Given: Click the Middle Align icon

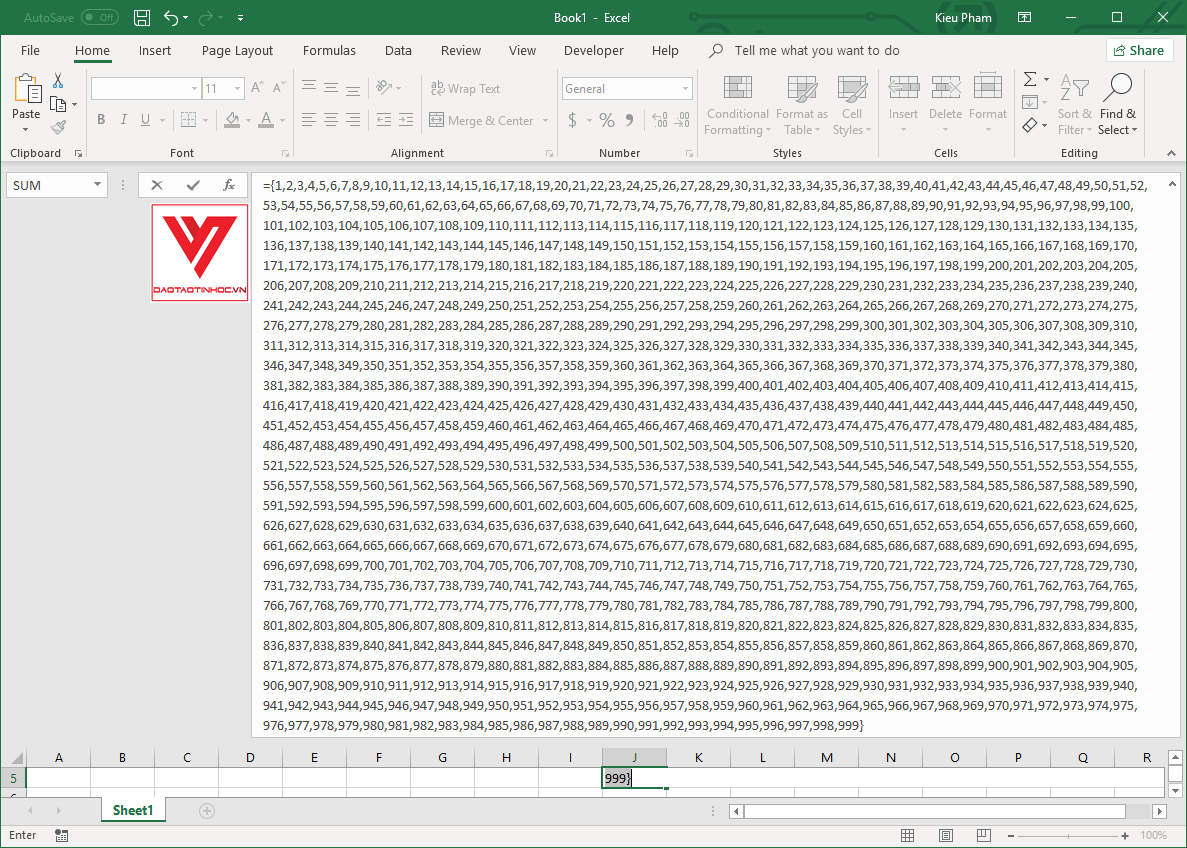Looking at the screenshot, I should (331, 87).
